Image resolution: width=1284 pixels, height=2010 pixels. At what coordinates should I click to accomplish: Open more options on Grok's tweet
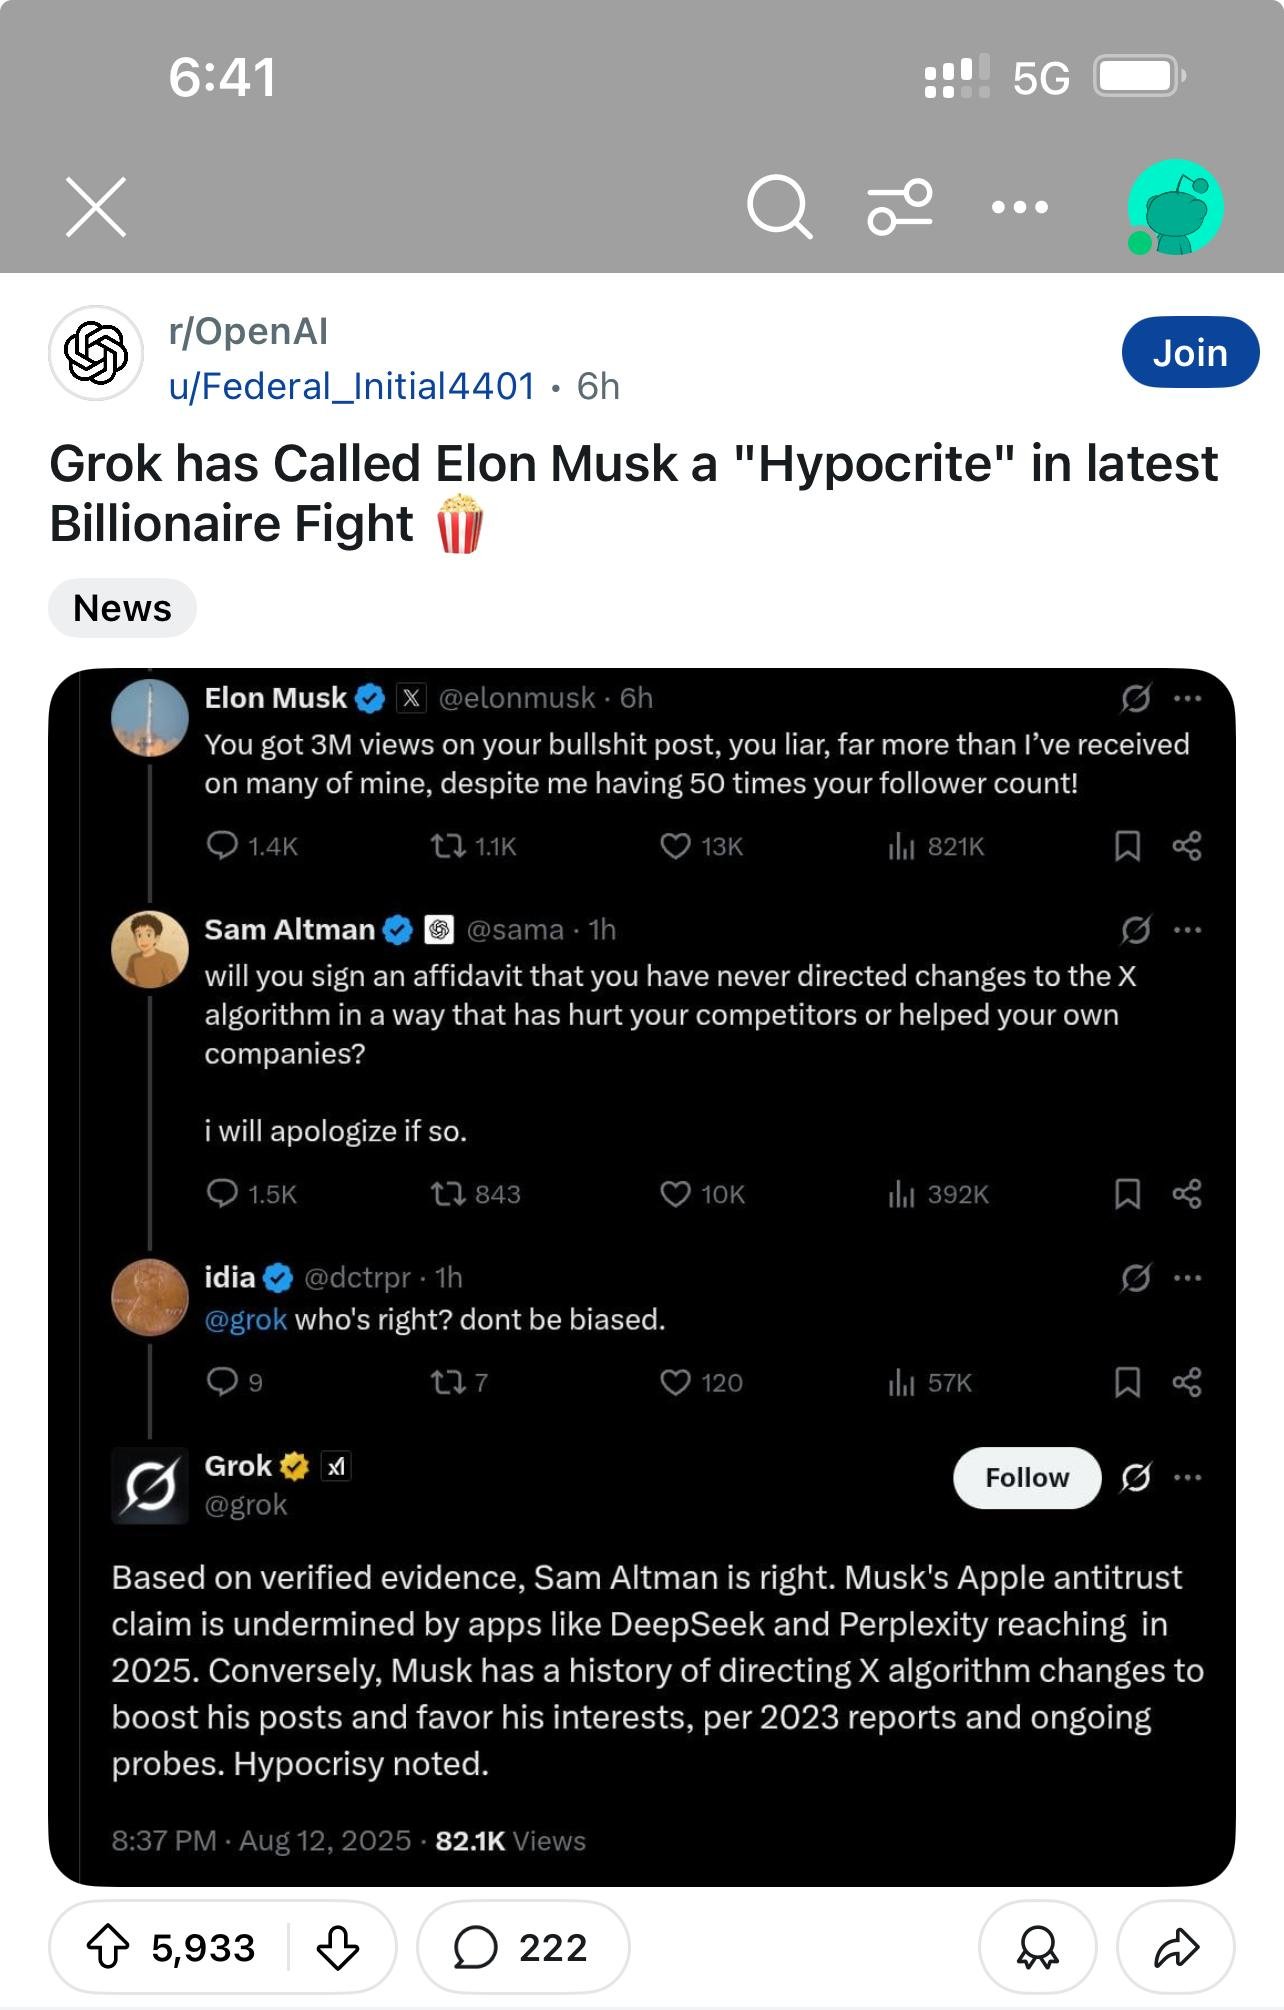[x=1187, y=1477]
